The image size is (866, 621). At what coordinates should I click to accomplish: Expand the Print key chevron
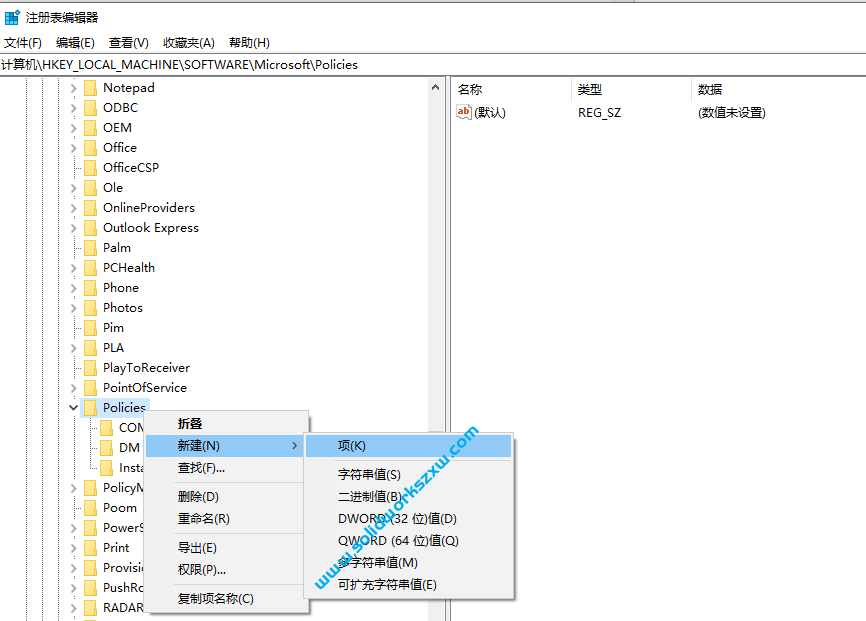[x=72, y=547]
